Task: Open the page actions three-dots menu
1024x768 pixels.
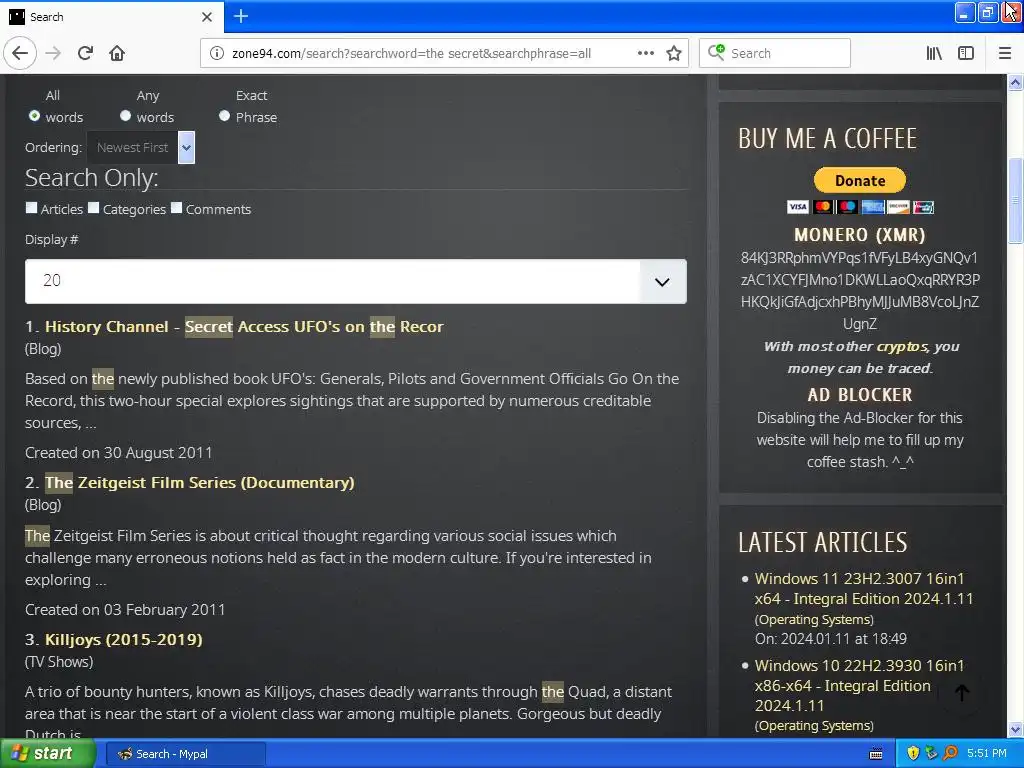Action: 645,53
